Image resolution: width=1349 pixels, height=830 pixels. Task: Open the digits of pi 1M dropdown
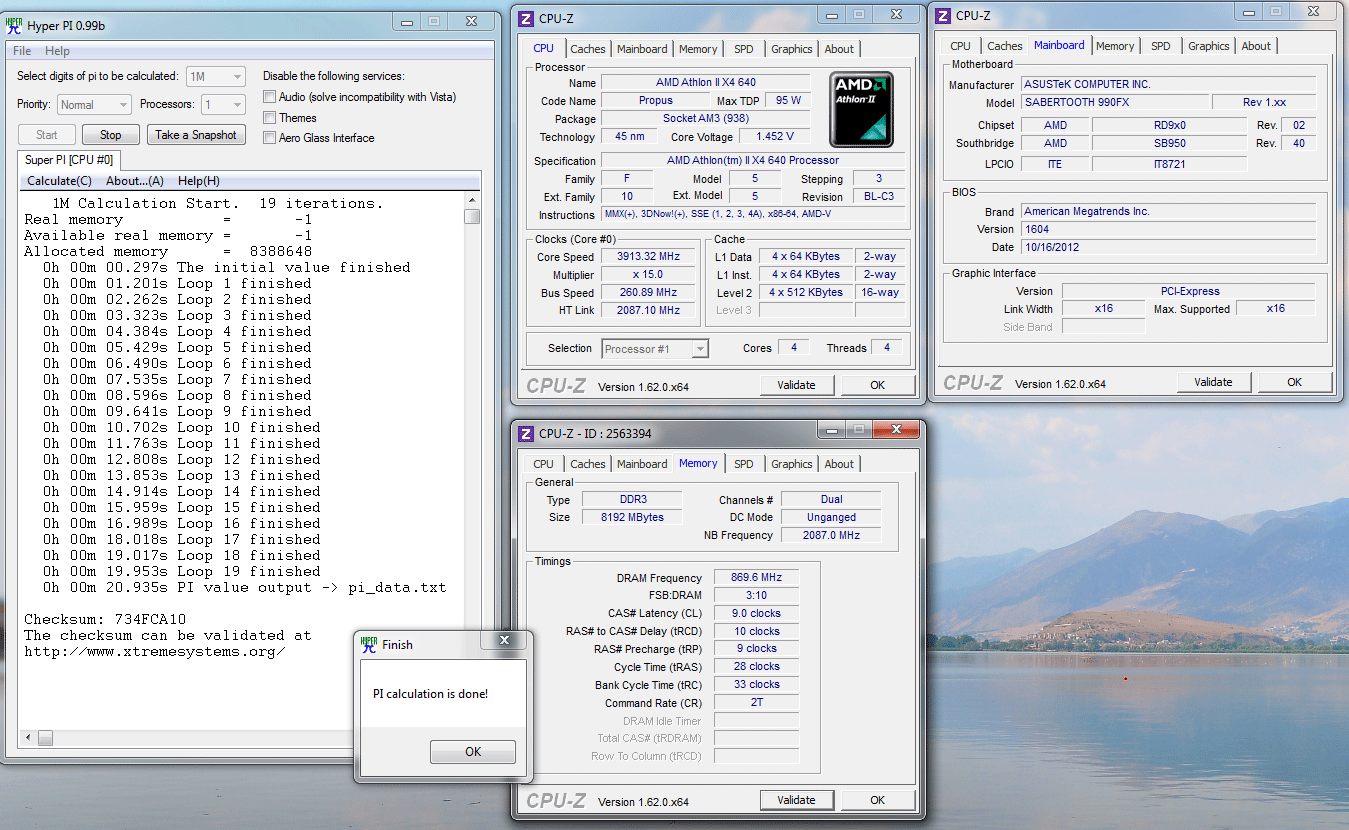(x=216, y=77)
